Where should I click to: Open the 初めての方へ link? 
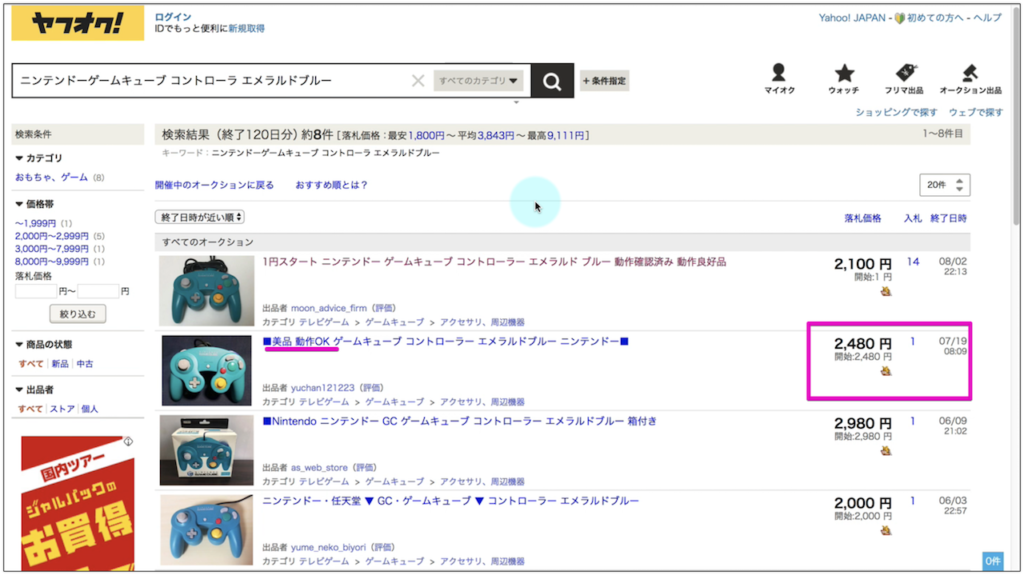pyautogui.click(x=935, y=18)
